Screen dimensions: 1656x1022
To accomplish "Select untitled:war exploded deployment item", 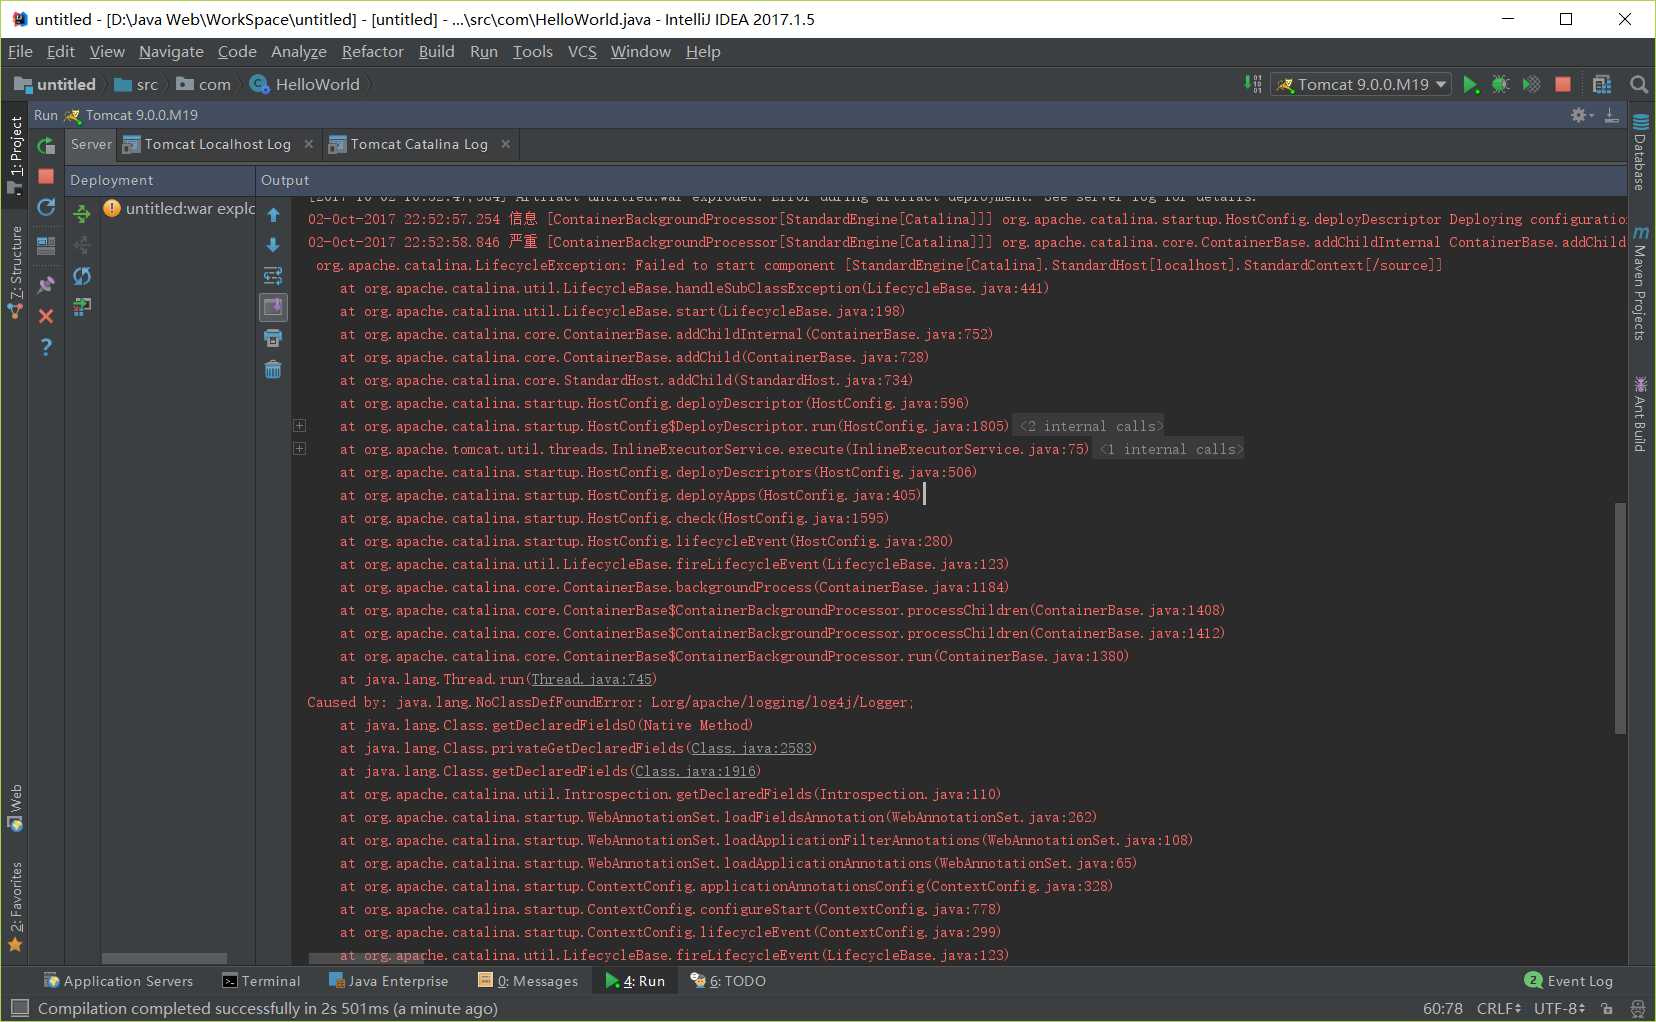I will point(180,209).
